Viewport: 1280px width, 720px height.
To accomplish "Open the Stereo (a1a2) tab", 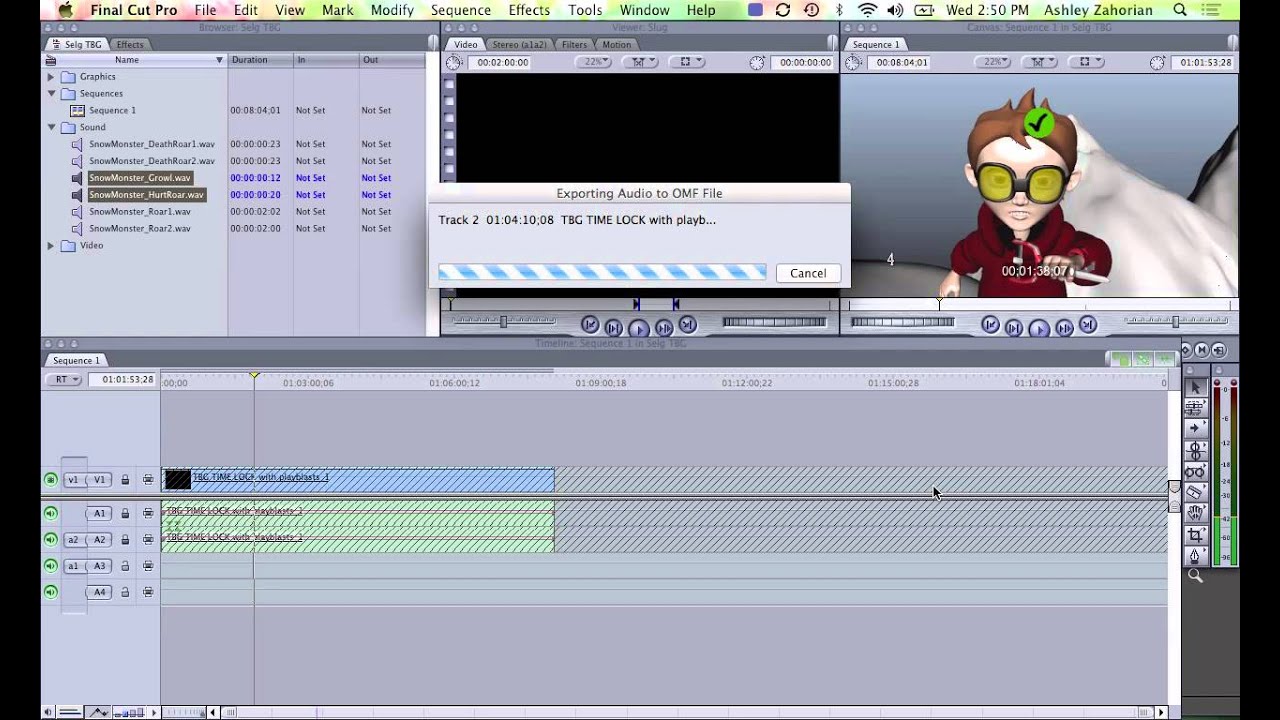I will pos(519,44).
